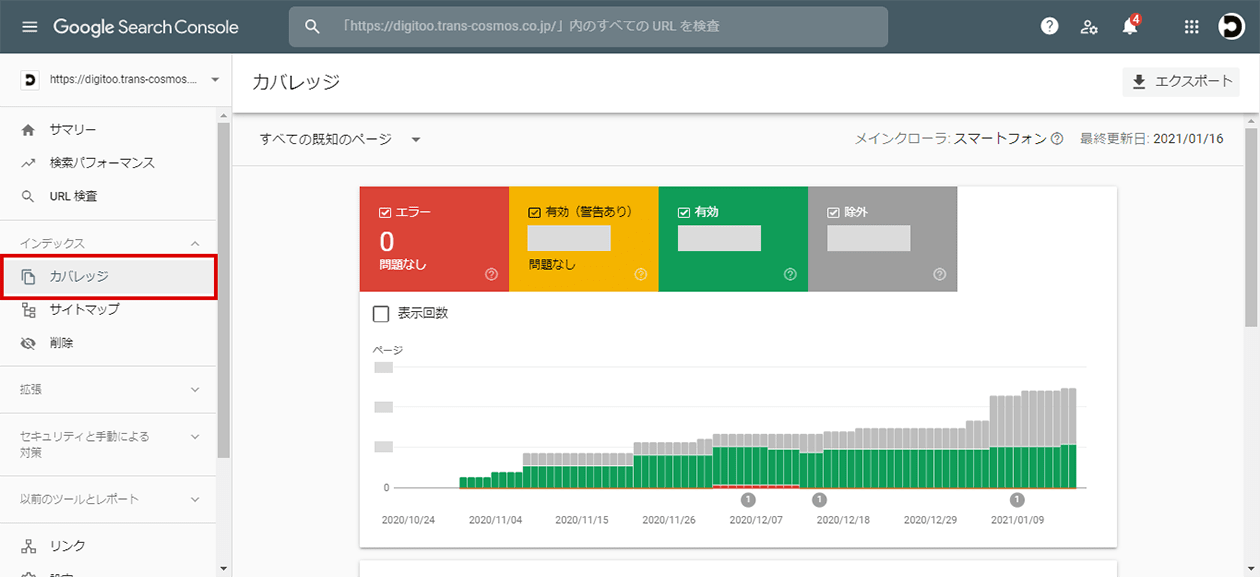
Task: Go to サマリー in sidebar
Action: coord(73,130)
